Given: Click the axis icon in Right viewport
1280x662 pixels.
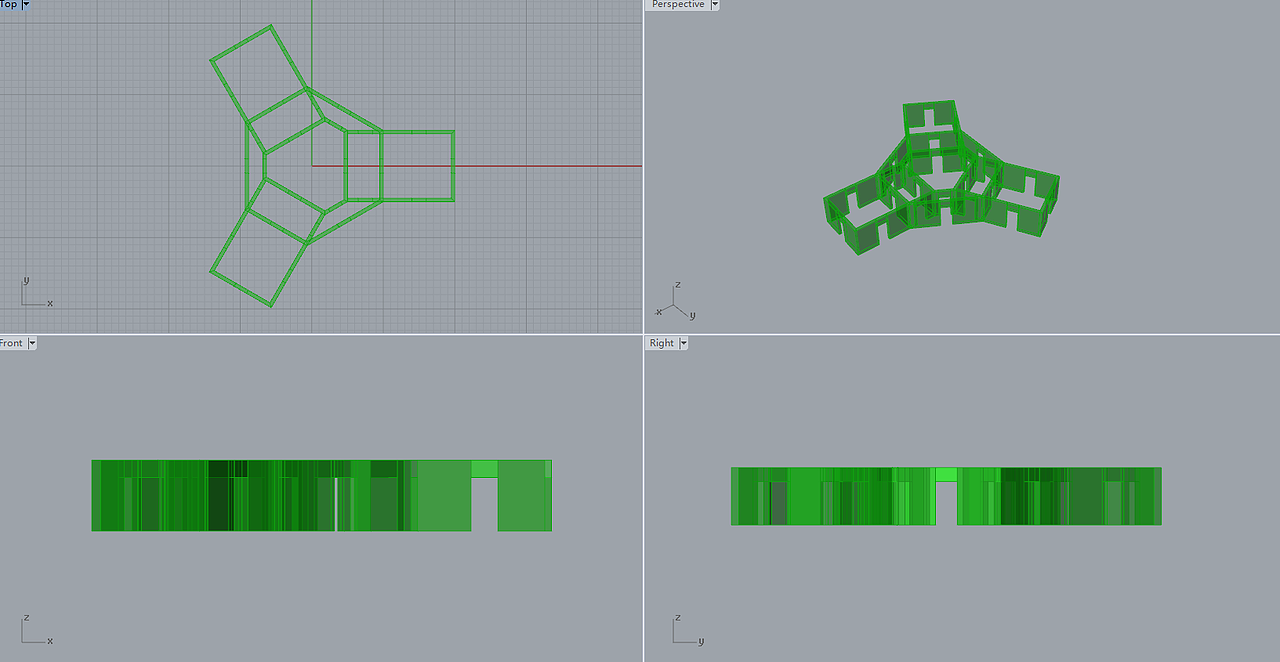Looking at the screenshot, I should click(x=688, y=630).
